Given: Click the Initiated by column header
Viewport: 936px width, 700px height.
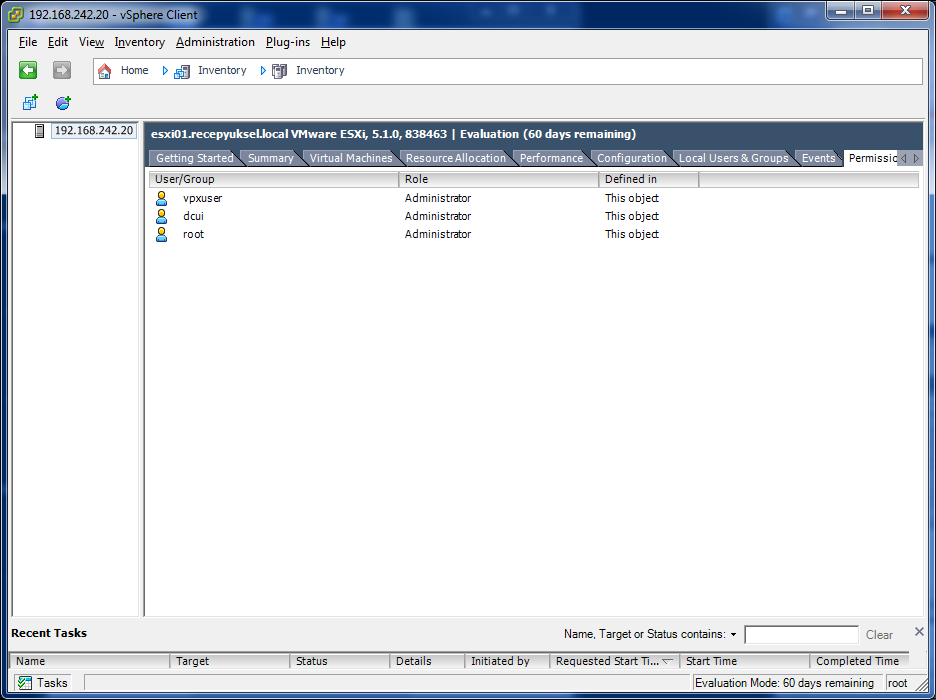Looking at the screenshot, I should point(507,661).
